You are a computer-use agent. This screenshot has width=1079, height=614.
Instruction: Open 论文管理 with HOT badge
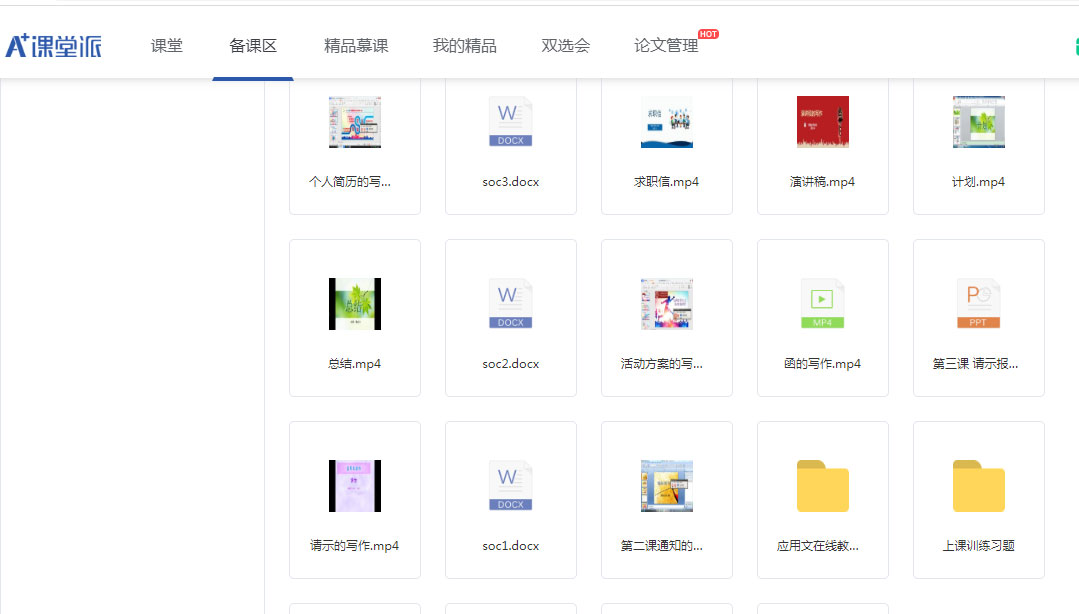pos(666,46)
